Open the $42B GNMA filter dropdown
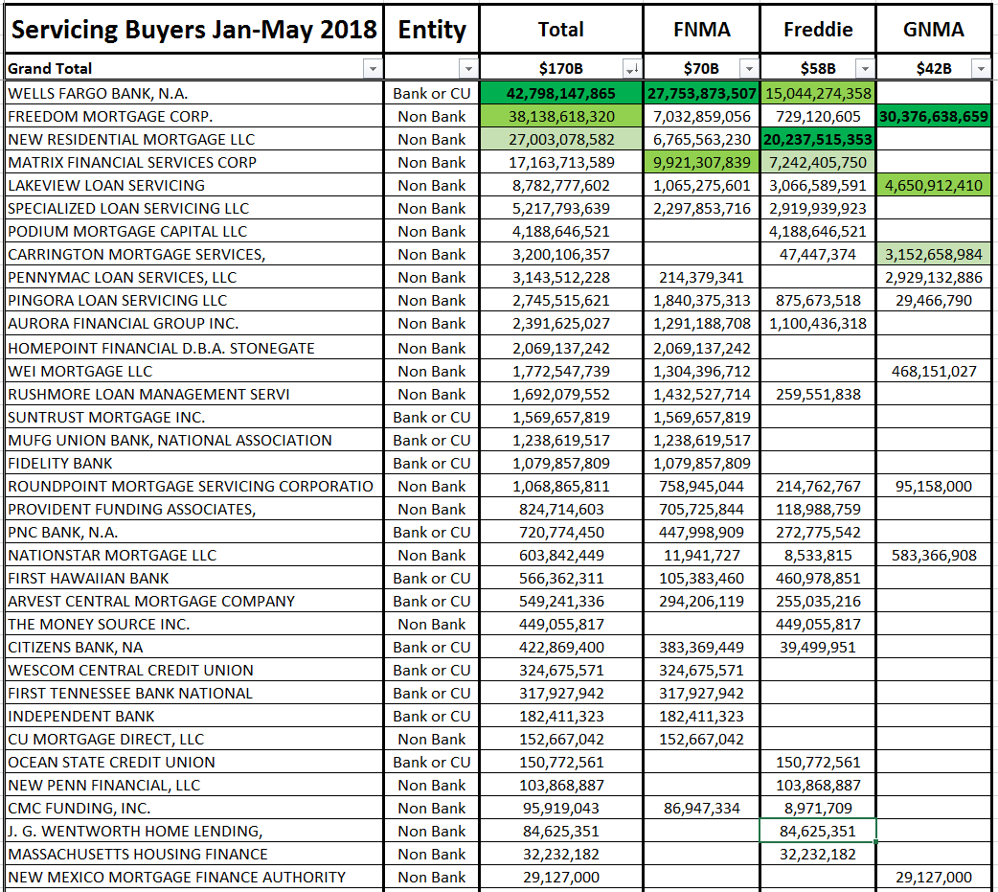Viewport: 998px width, 892px height. point(981,68)
